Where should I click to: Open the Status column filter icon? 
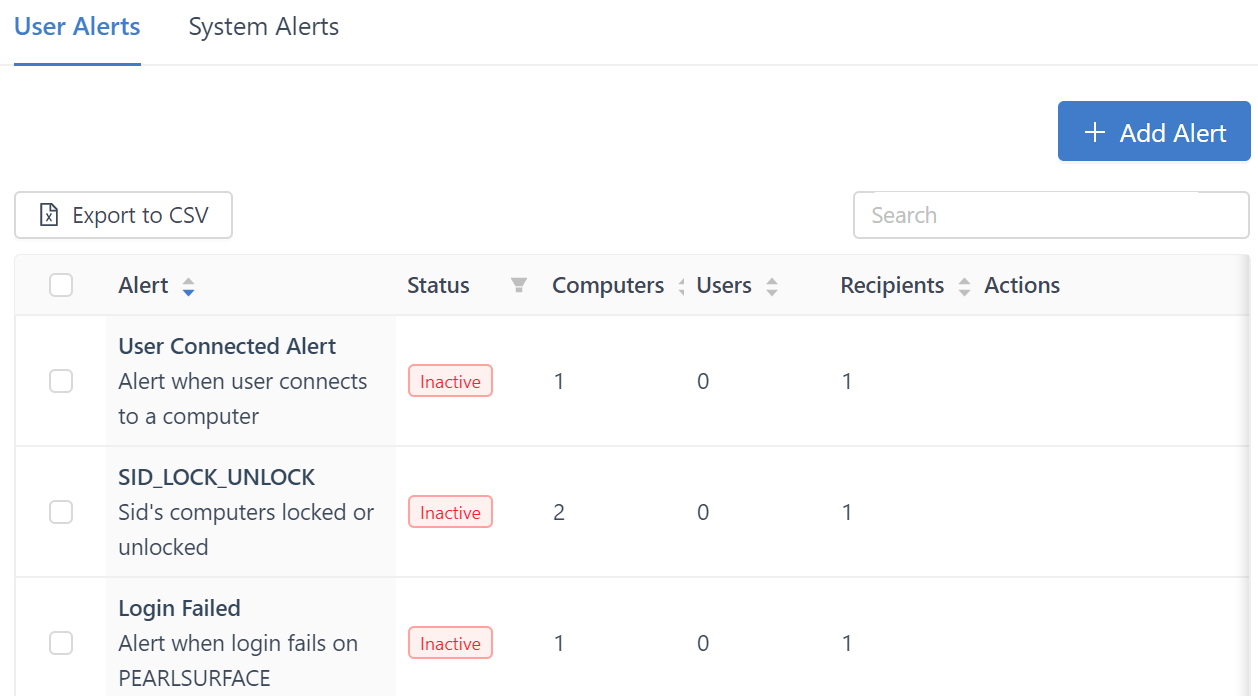pyautogui.click(x=518, y=286)
